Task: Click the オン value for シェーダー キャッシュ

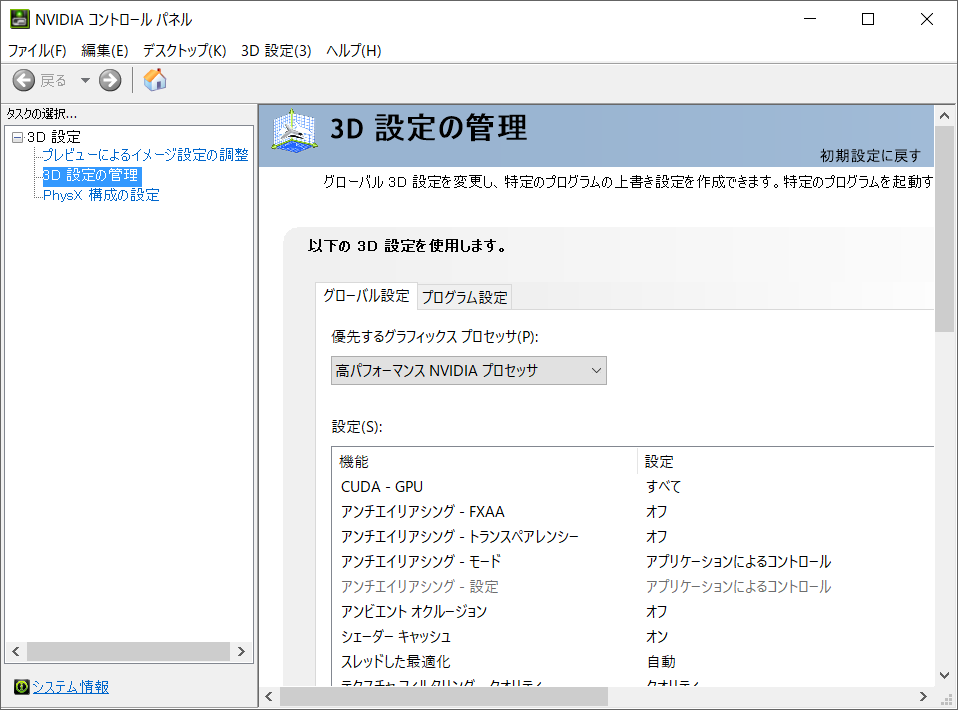Action: coord(657,637)
